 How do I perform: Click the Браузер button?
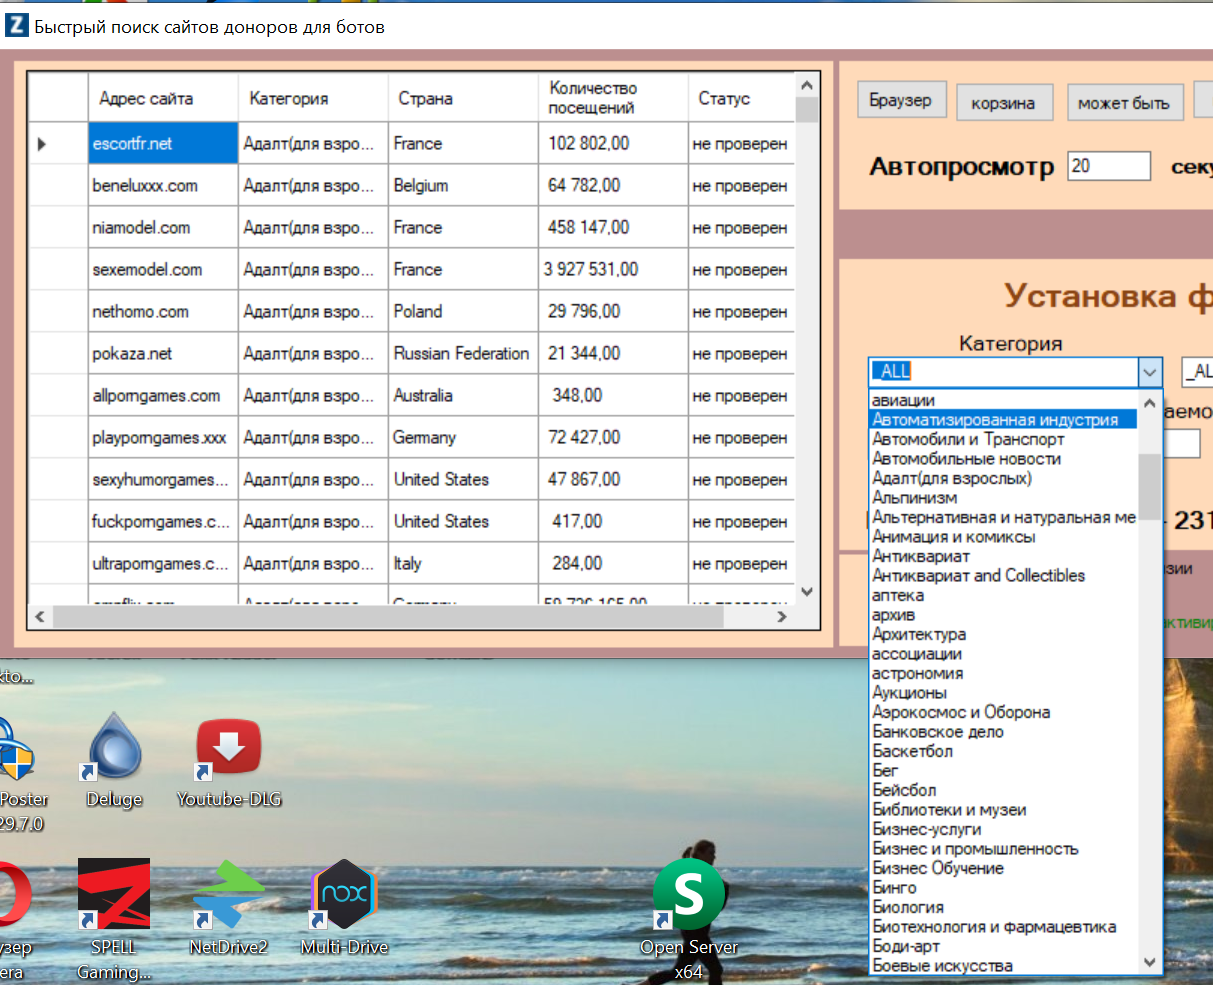click(x=900, y=101)
